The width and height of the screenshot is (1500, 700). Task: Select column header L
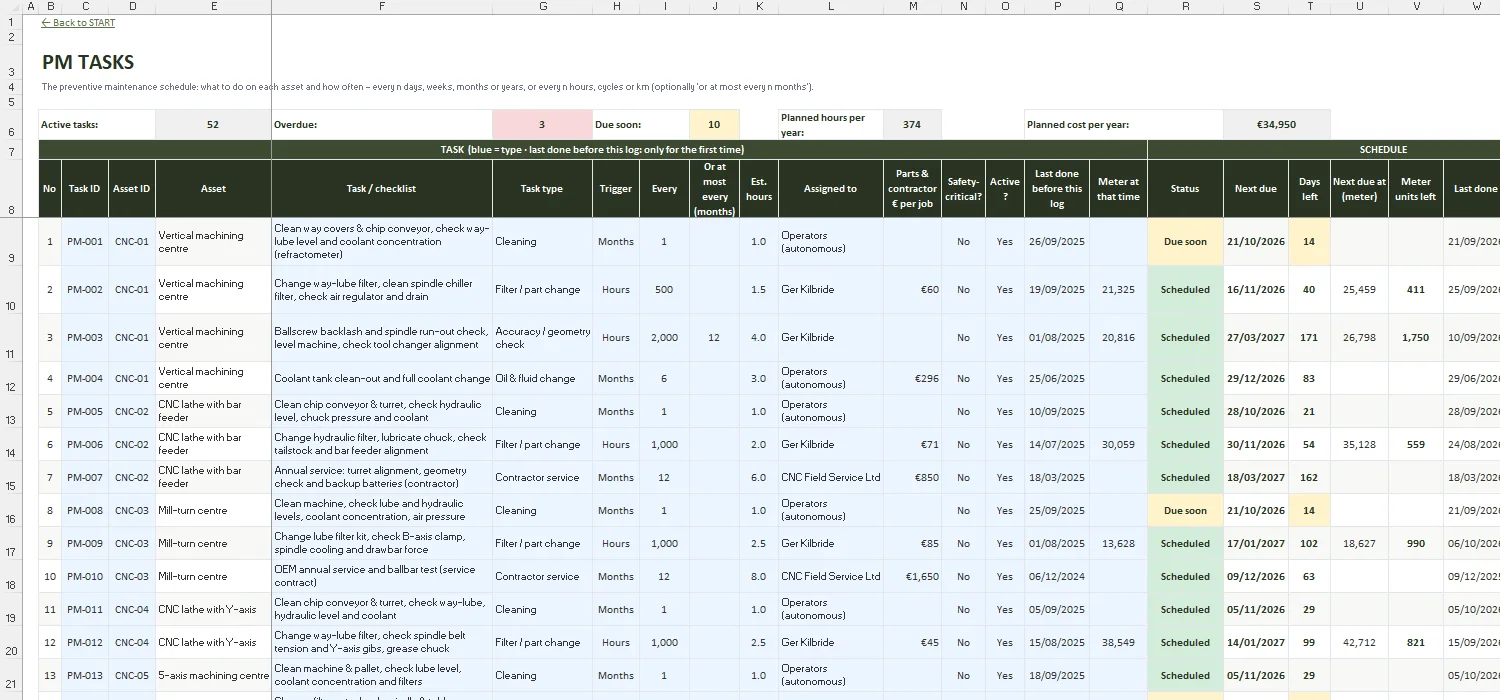pyautogui.click(x=830, y=6)
